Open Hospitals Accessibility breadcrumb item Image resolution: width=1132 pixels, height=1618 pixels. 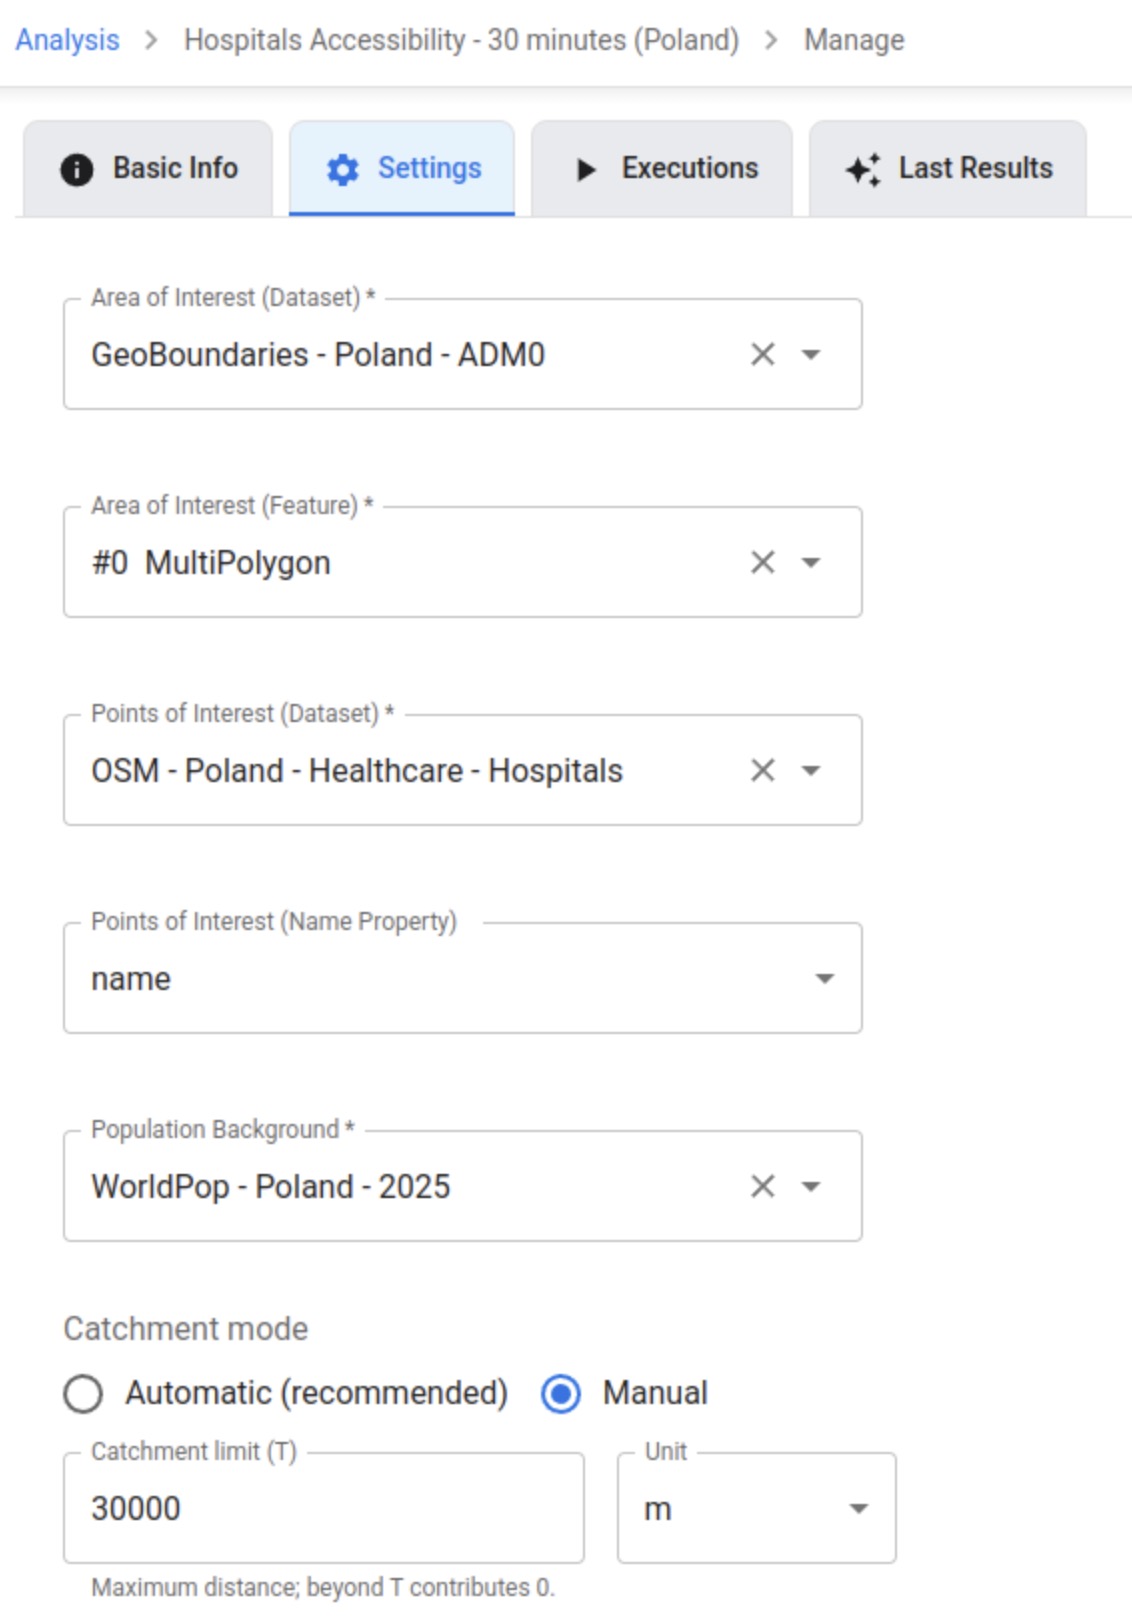coord(461,40)
